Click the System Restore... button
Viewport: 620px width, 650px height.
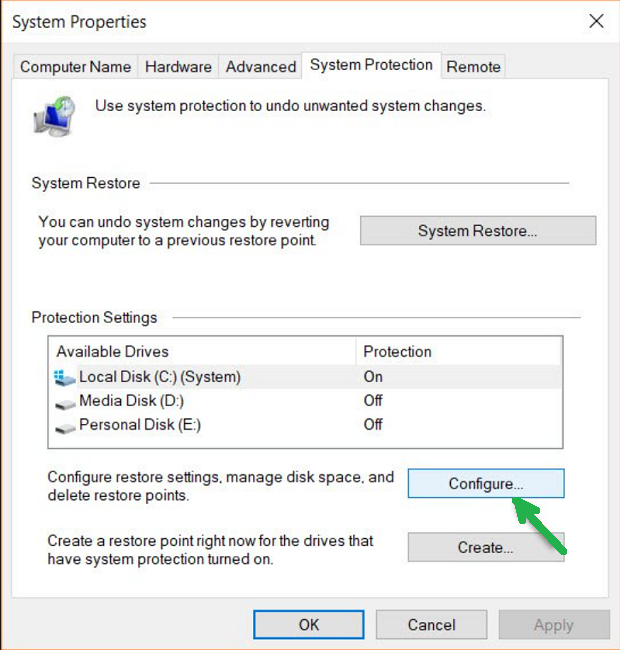click(x=477, y=231)
